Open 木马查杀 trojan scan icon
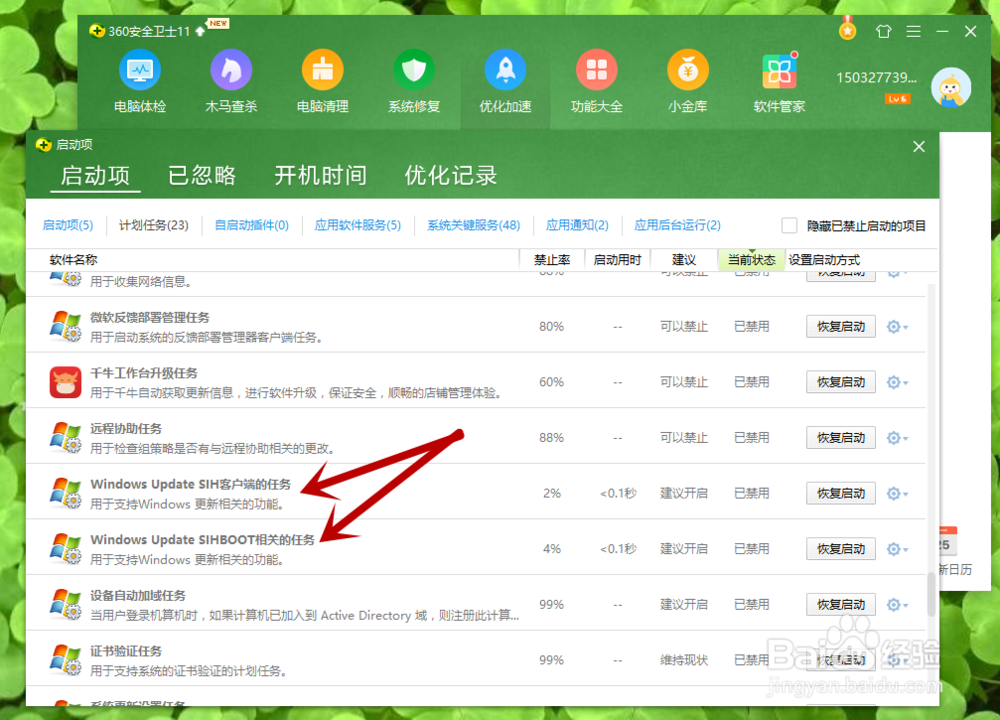Image resolution: width=1000 pixels, height=720 pixels. point(231,70)
